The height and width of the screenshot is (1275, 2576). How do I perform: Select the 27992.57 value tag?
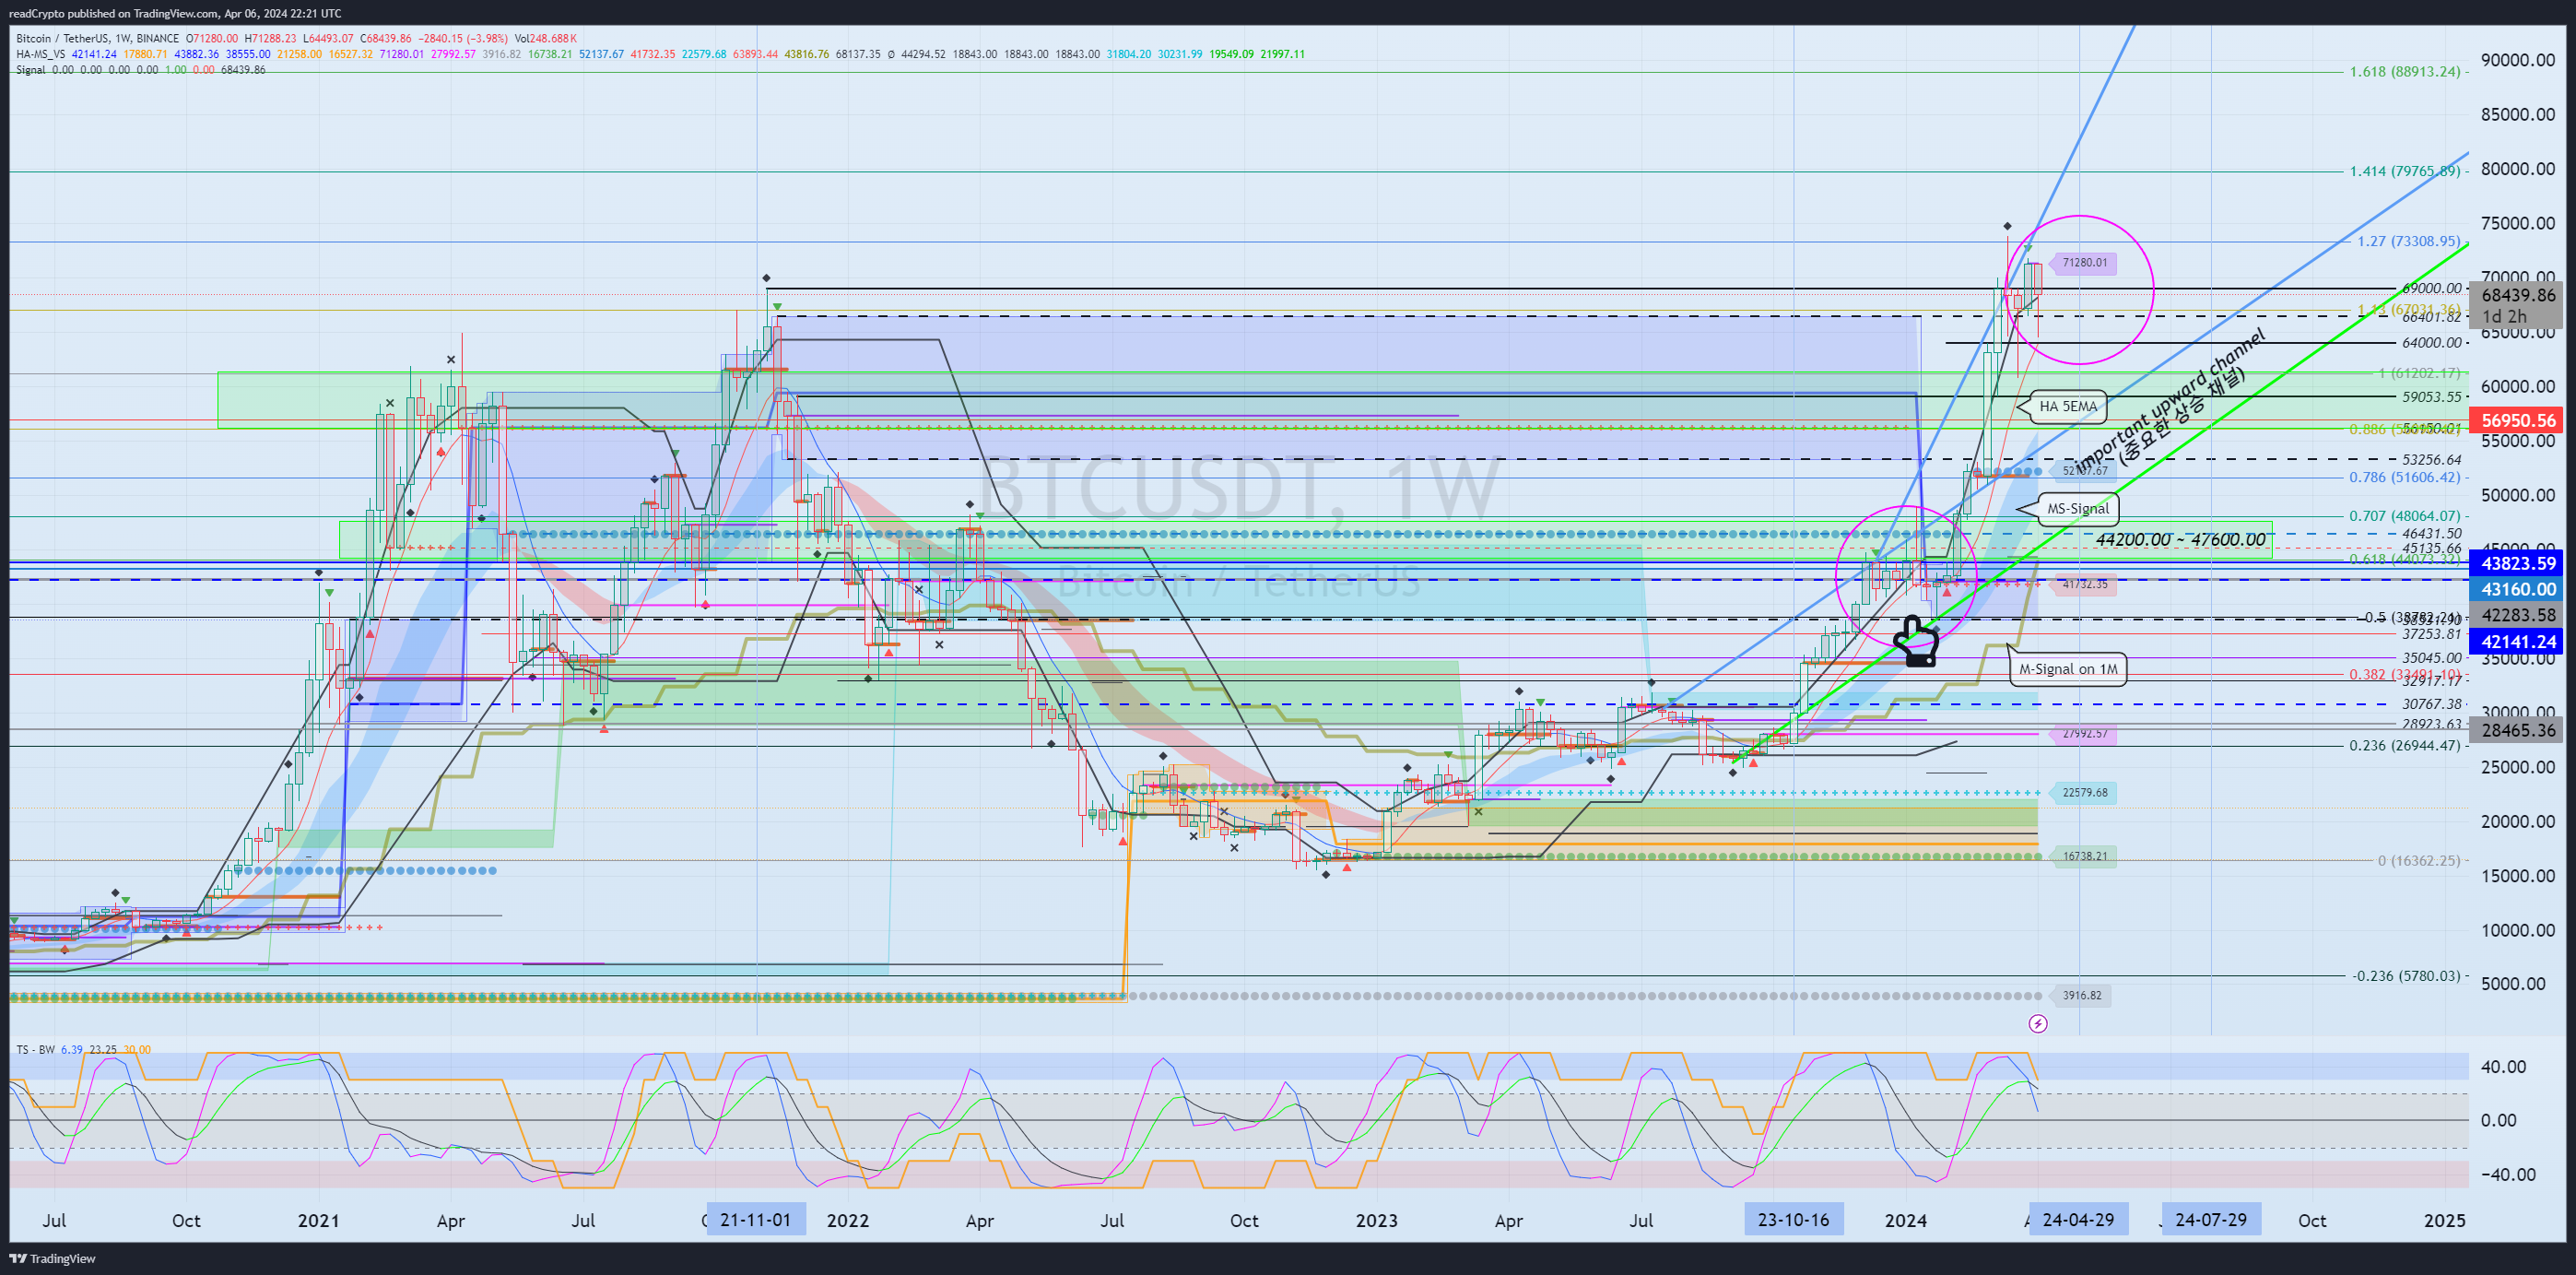pyautogui.click(x=2084, y=733)
